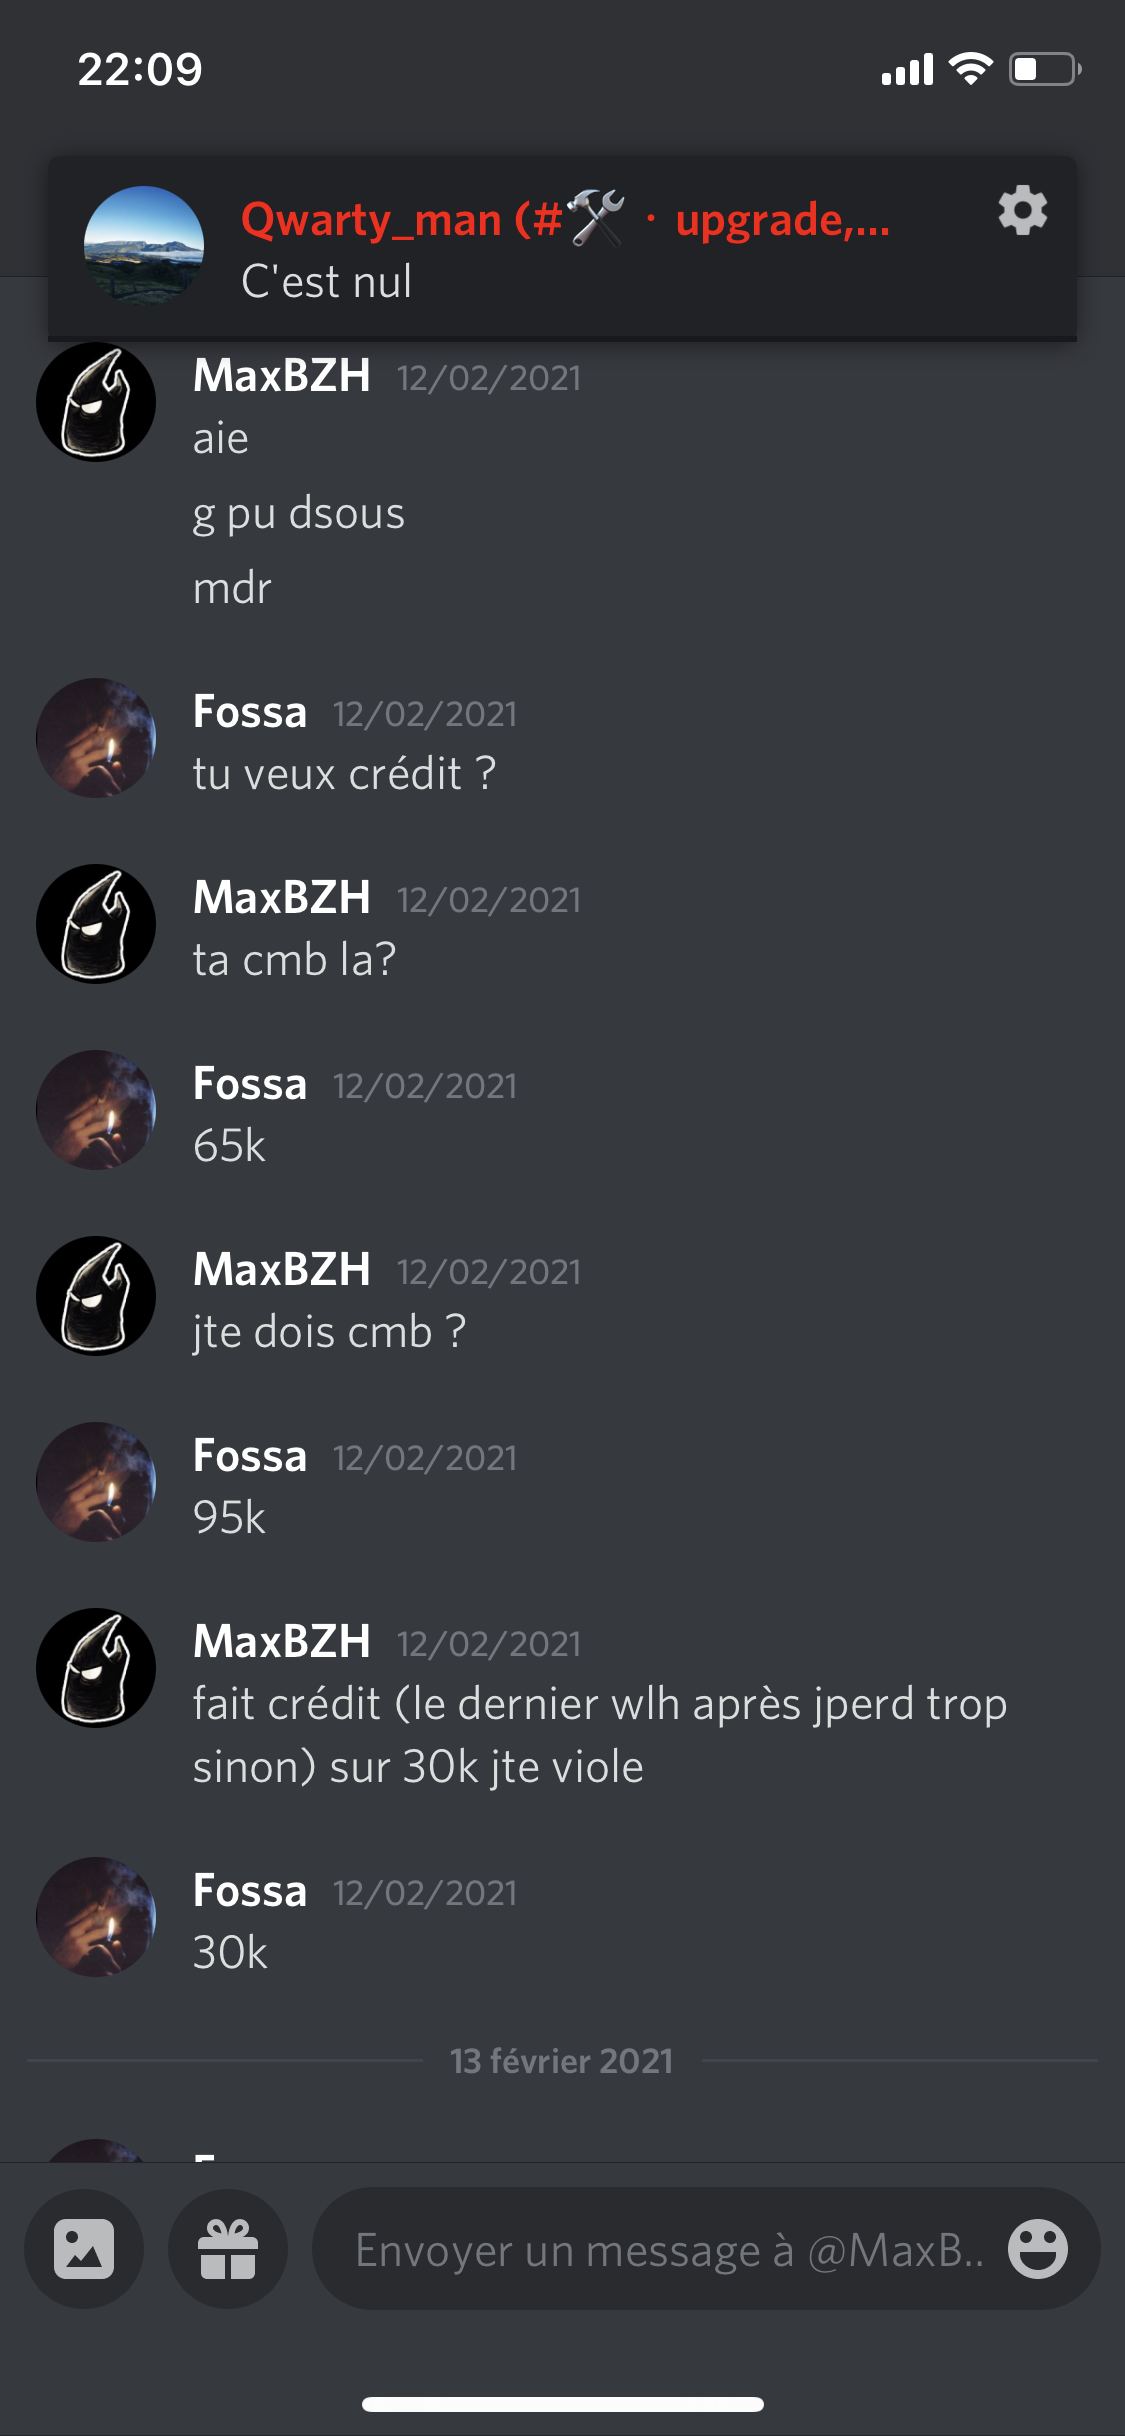The image size is (1125, 2436).
Task: Tap the home indicator bar
Action: point(563,2404)
